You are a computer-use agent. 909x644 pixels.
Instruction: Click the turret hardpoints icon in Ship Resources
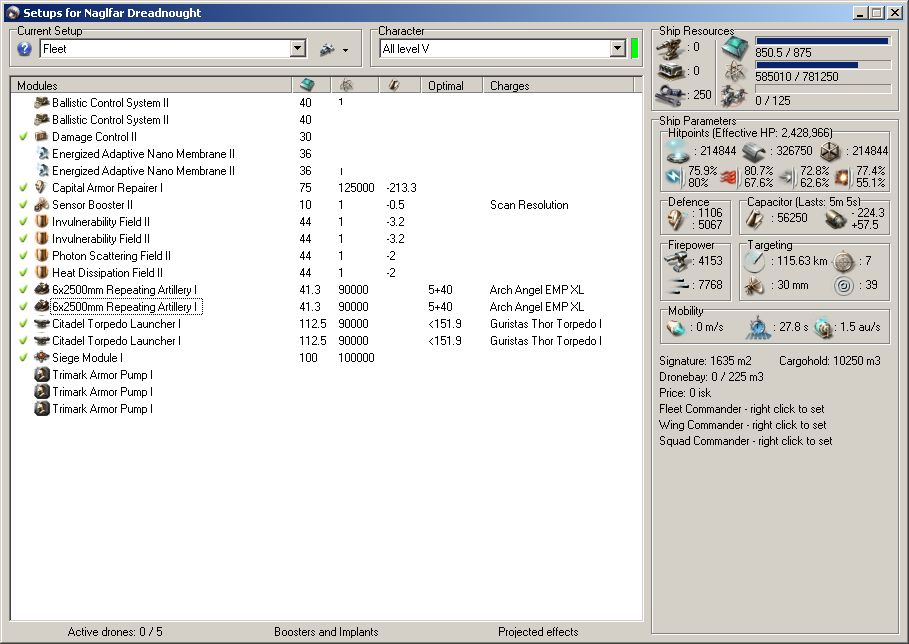pos(671,47)
